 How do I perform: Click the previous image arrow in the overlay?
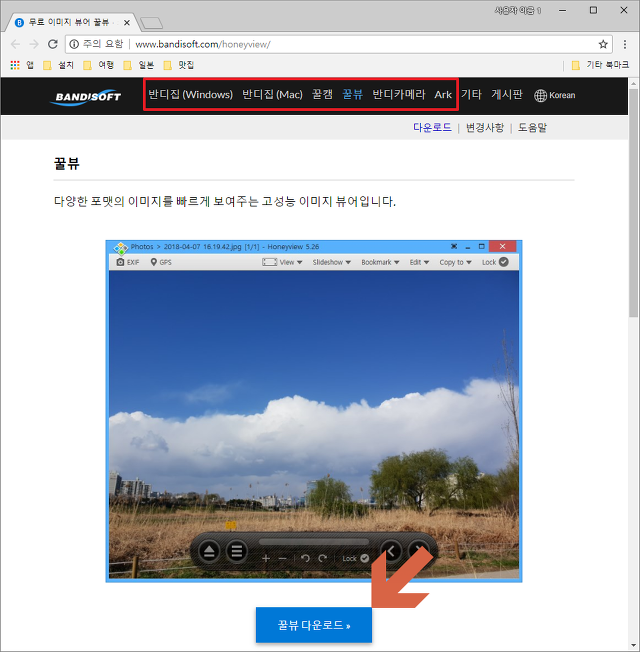tap(391, 551)
